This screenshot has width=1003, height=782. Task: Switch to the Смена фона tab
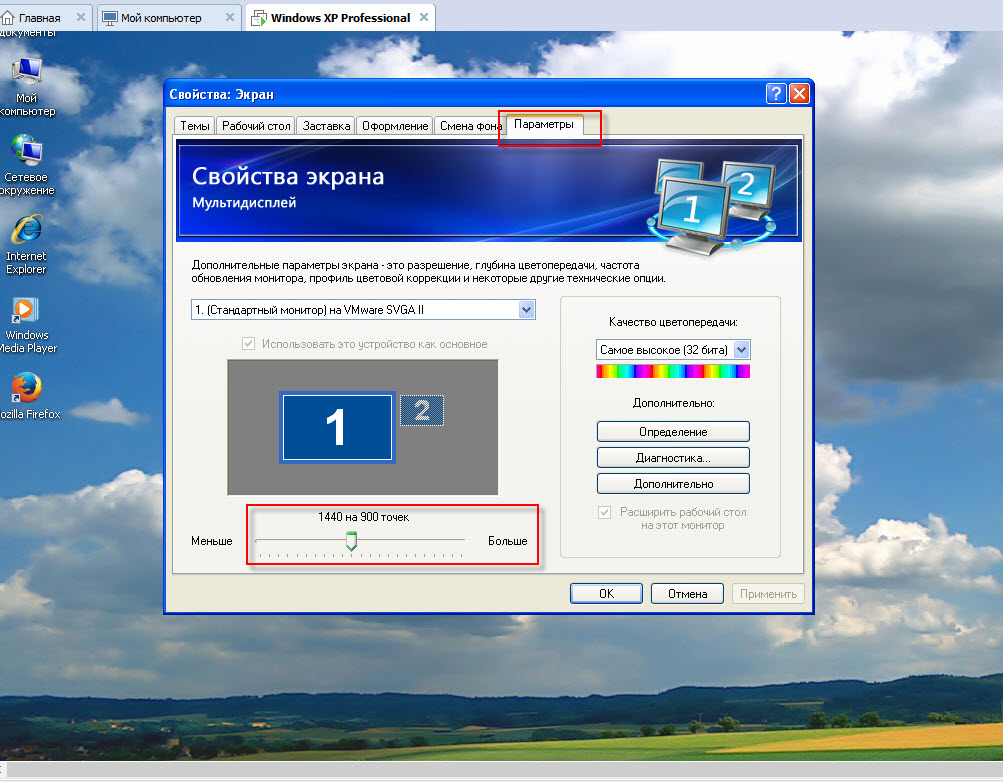[471, 126]
